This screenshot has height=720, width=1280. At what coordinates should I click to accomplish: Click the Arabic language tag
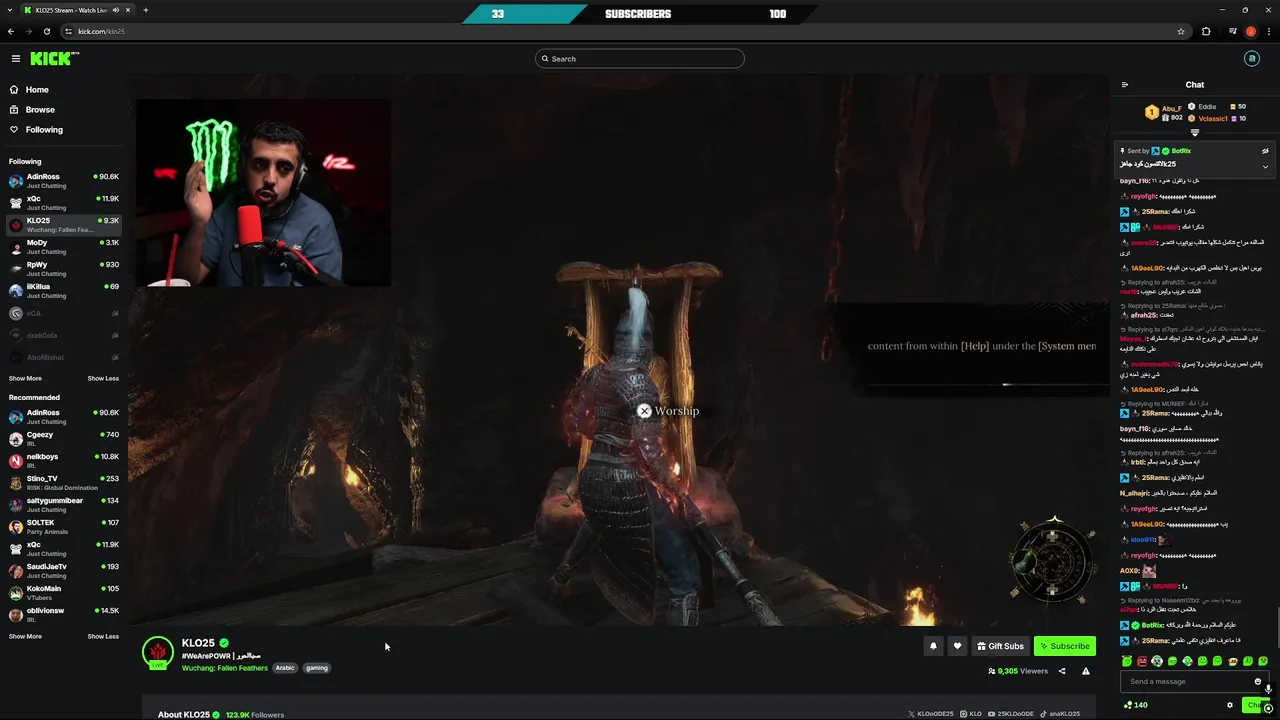[285, 668]
